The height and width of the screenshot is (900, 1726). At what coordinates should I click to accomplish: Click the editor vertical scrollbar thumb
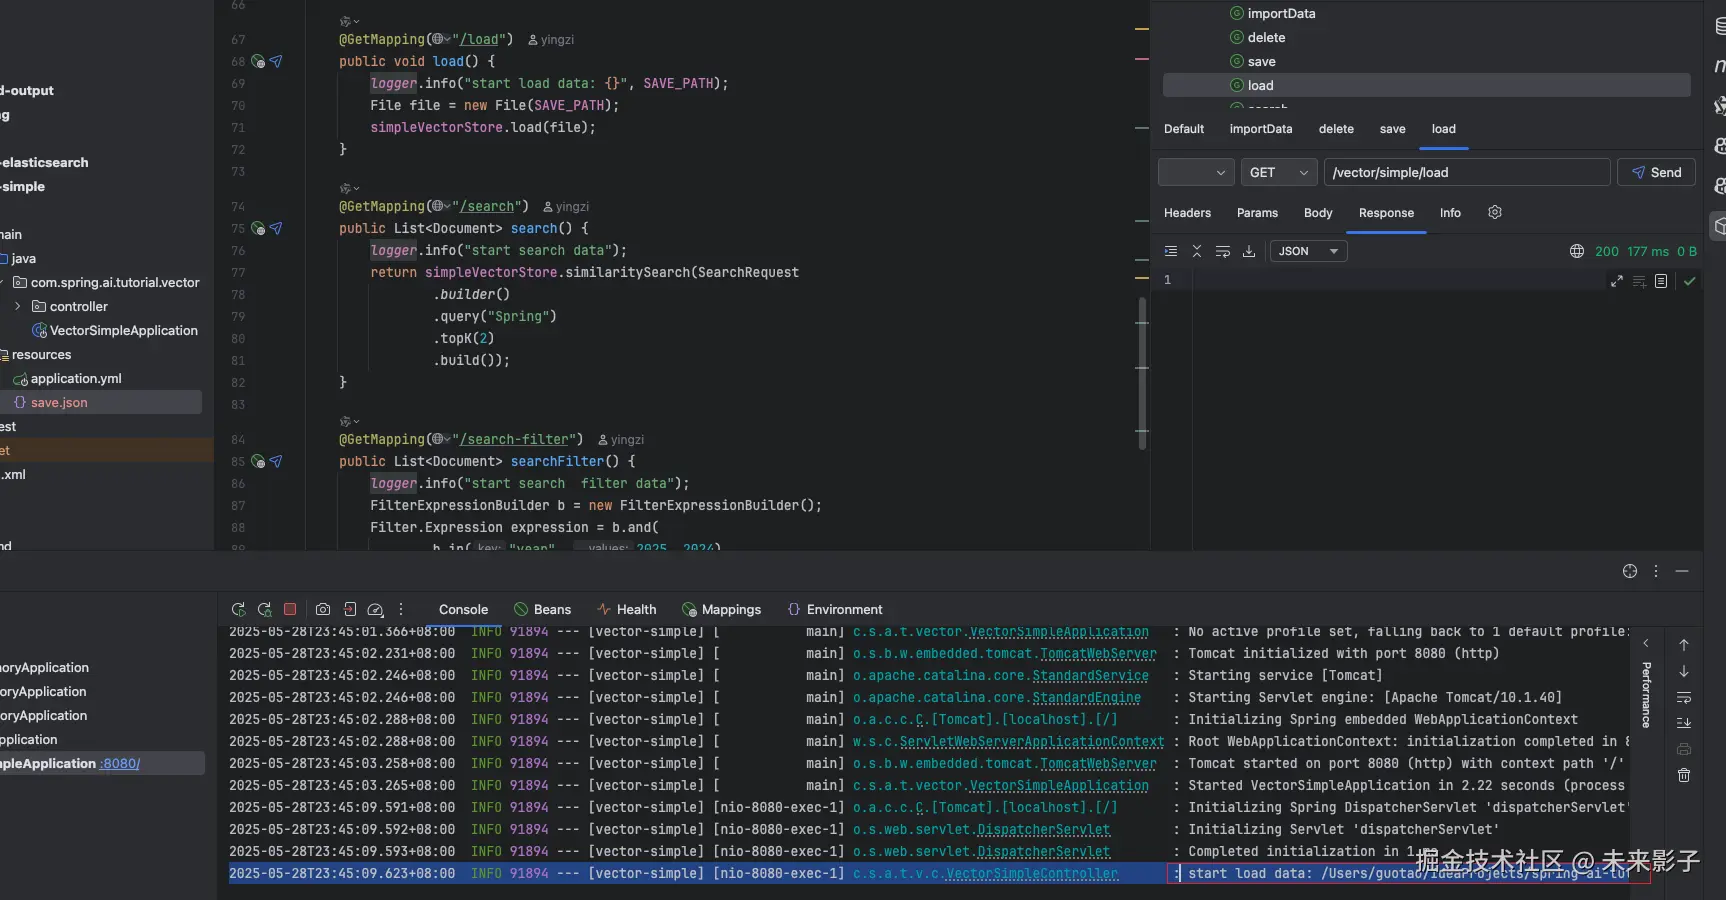coord(1141,372)
